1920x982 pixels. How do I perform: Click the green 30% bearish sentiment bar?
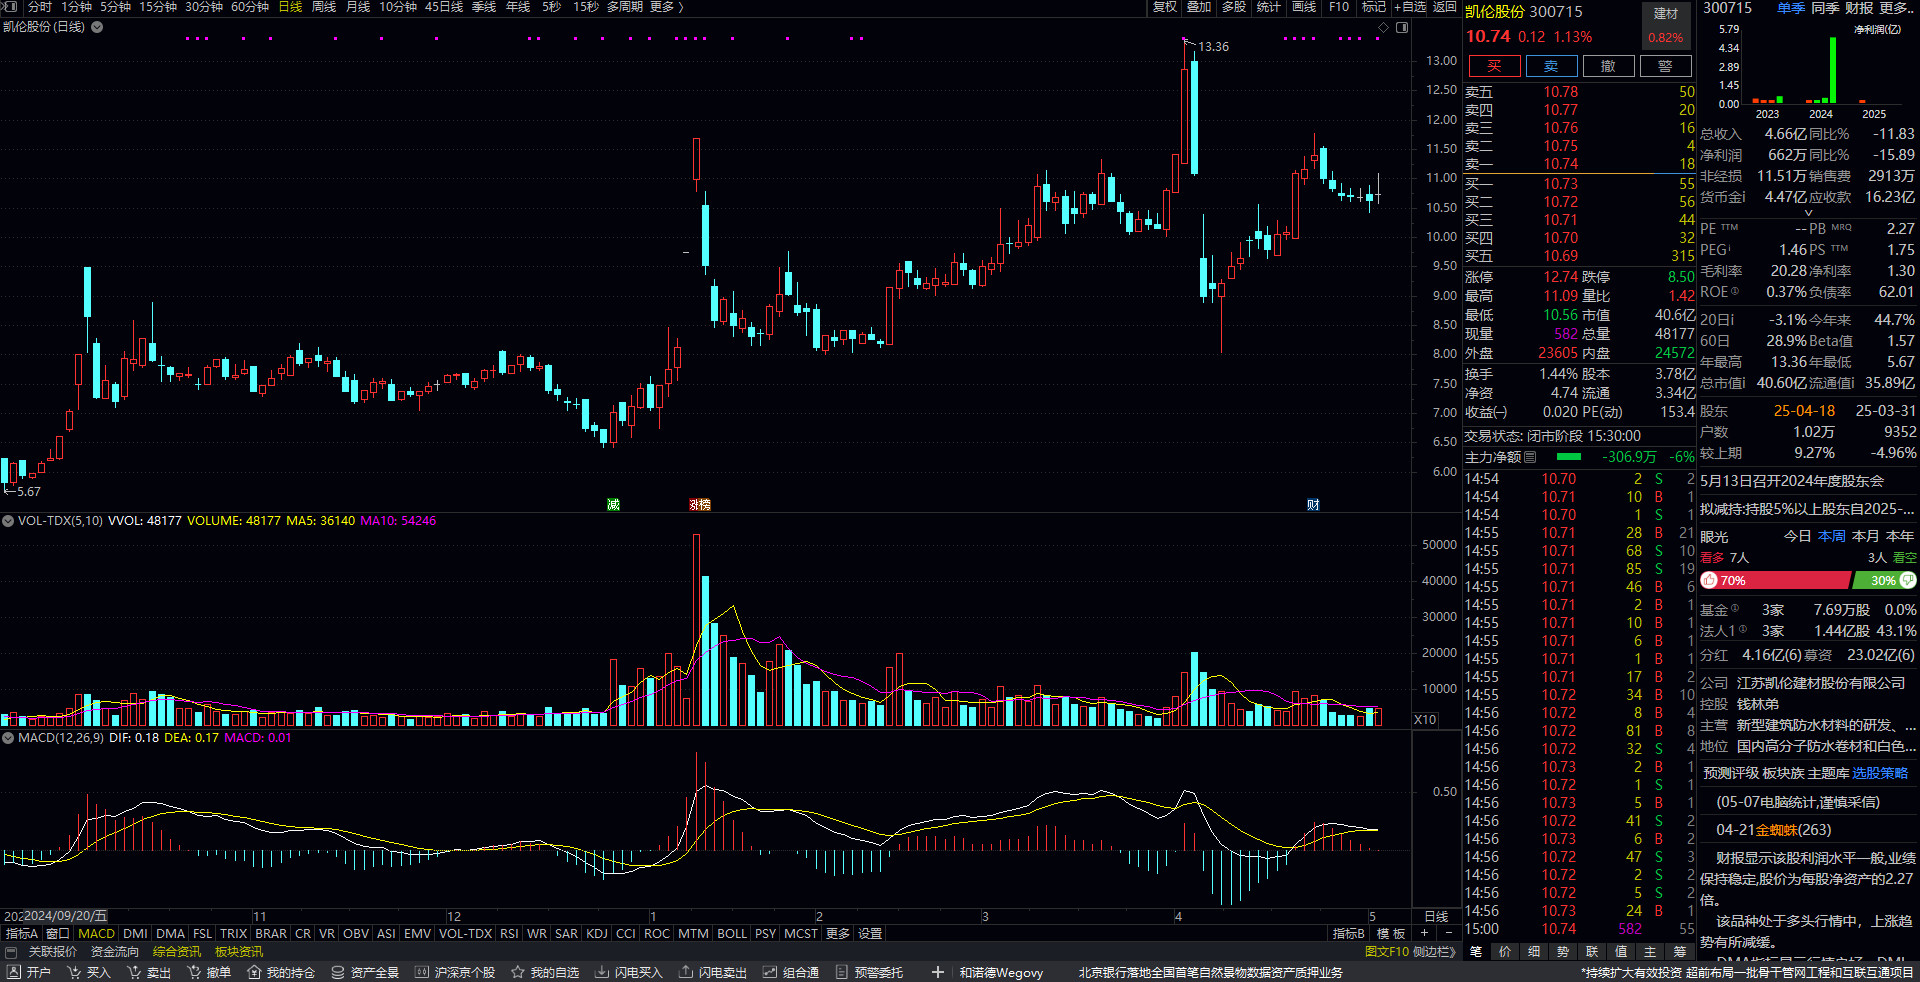pyautogui.click(x=1884, y=580)
